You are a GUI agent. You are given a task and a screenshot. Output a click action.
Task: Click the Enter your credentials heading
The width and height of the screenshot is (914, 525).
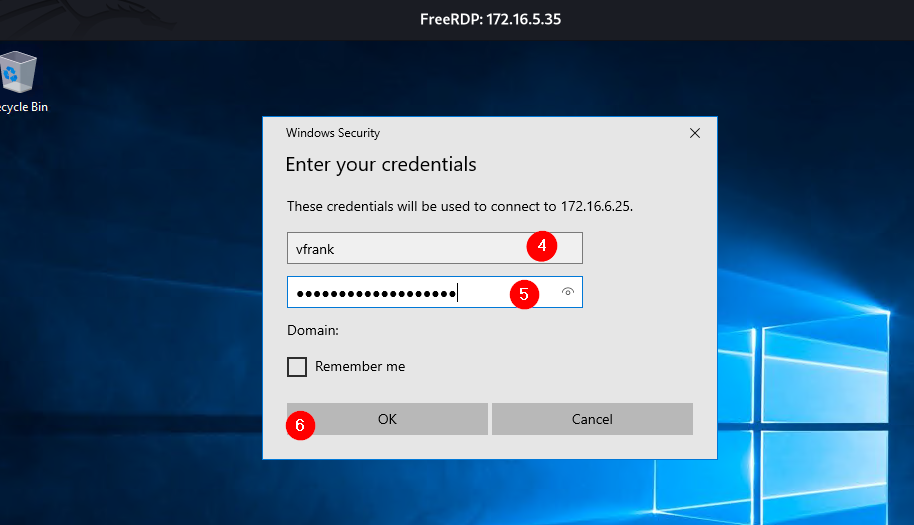pyautogui.click(x=381, y=165)
